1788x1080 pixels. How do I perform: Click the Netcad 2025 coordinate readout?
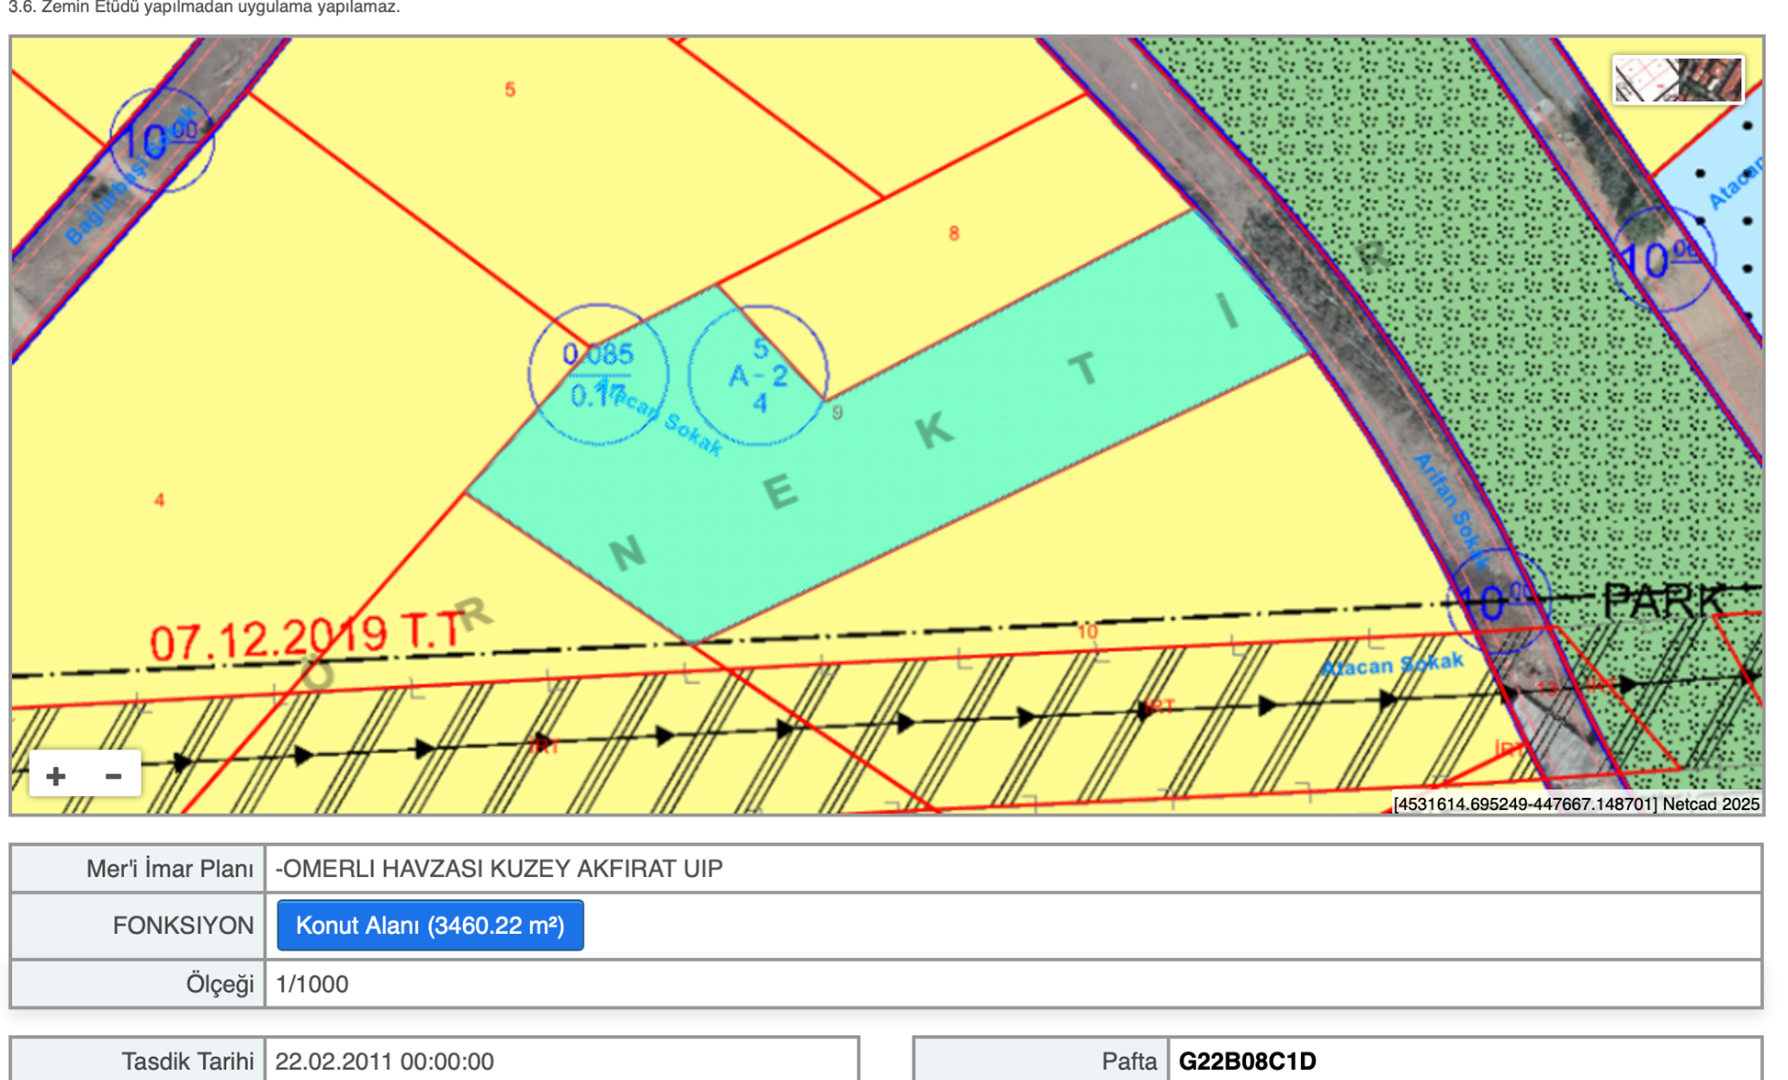(1575, 804)
